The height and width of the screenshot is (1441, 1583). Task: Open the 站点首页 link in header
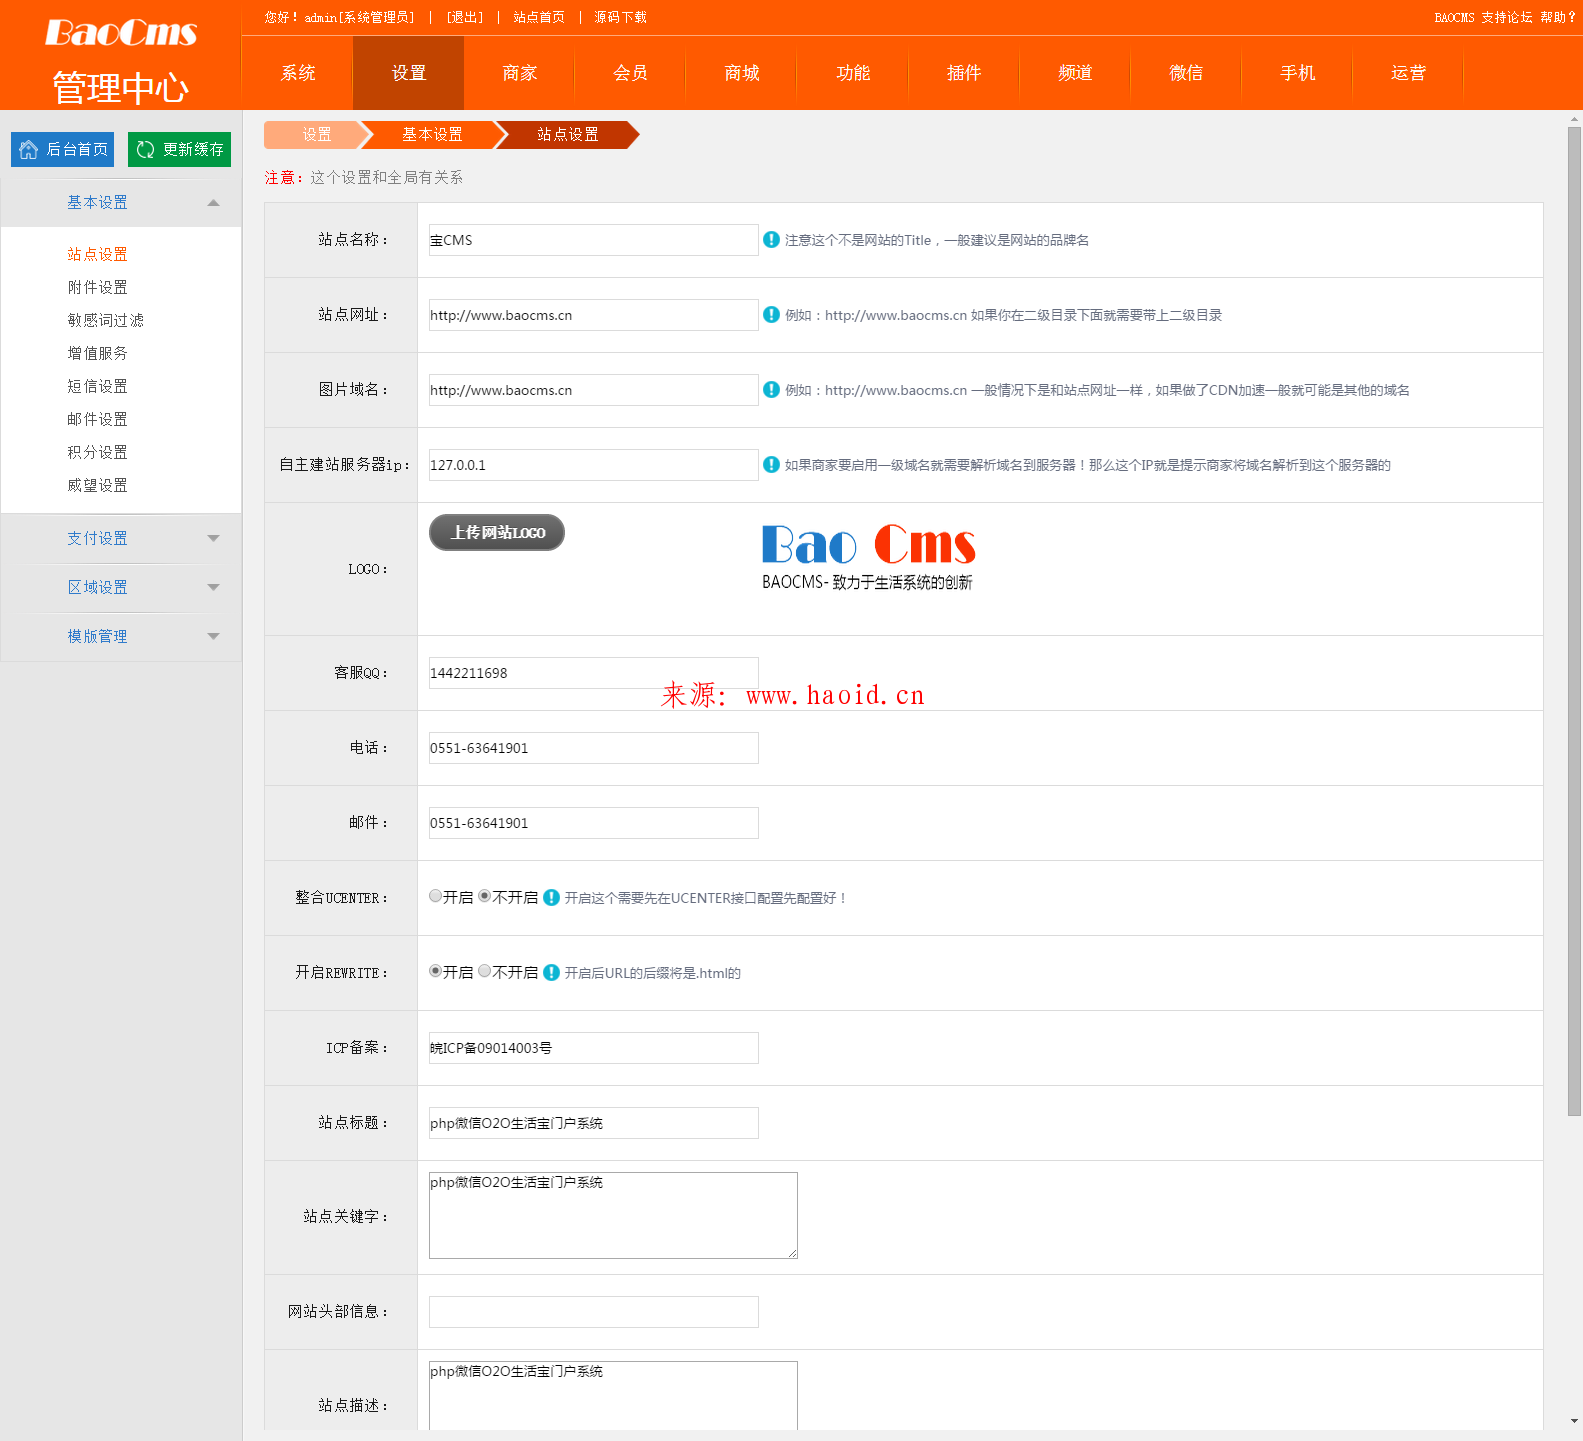(x=539, y=17)
